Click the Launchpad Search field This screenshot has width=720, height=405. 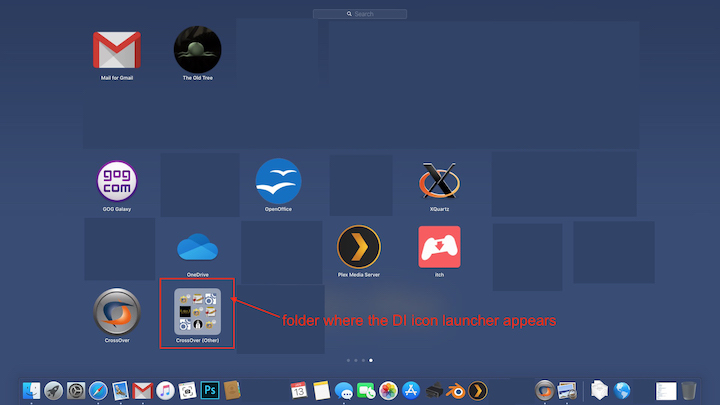point(360,14)
